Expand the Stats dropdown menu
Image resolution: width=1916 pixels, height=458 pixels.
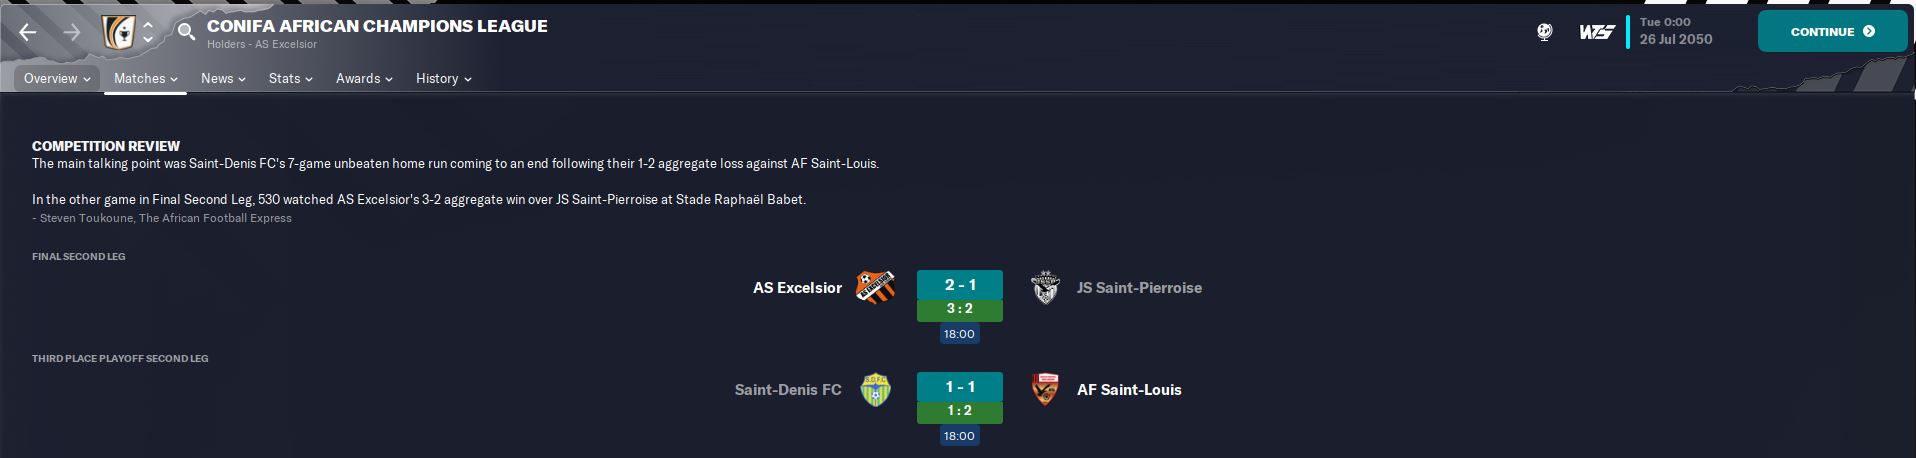[x=290, y=78]
